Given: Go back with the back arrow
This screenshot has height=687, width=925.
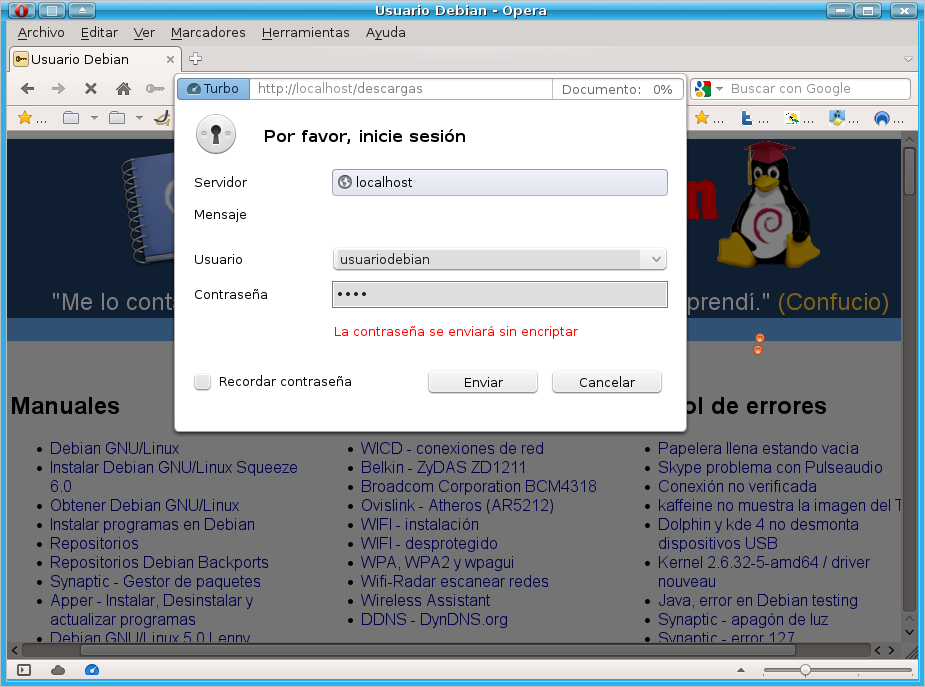Looking at the screenshot, I should [x=28, y=88].
